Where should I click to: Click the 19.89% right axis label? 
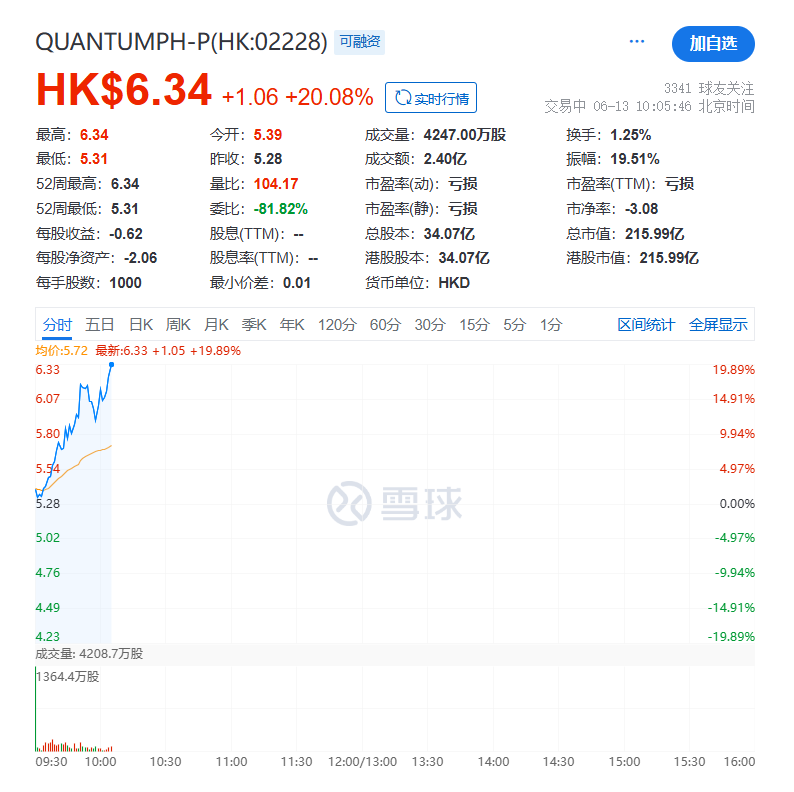[x=733, y=370]
